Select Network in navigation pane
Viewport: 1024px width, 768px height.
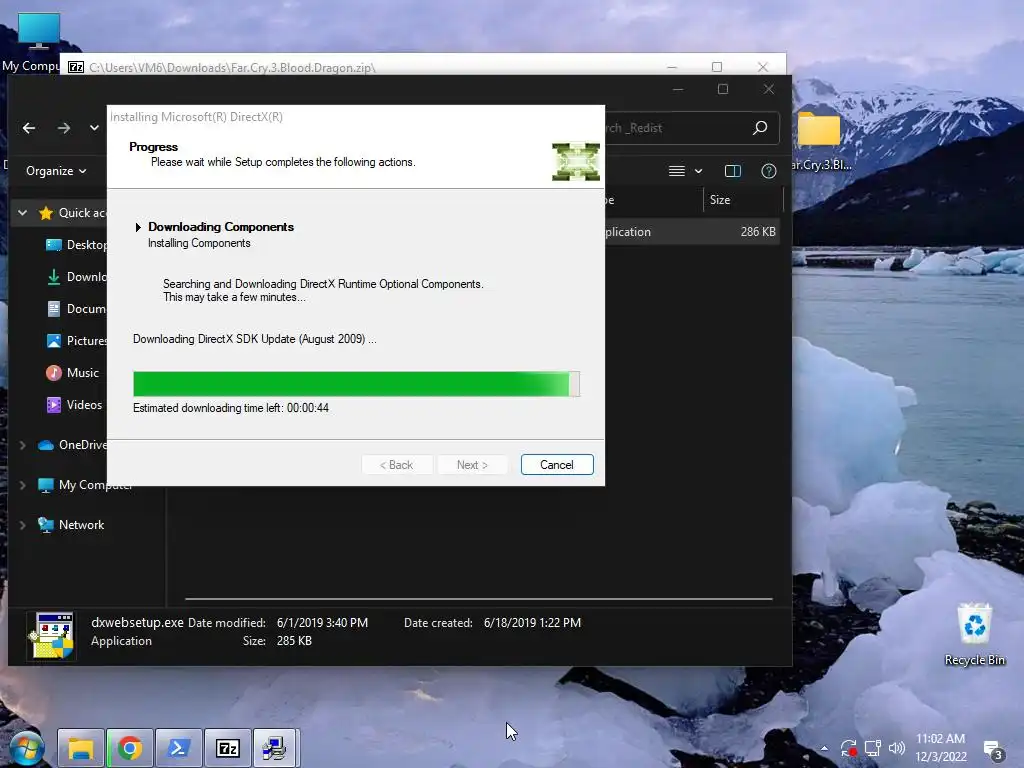coord(71,525)
